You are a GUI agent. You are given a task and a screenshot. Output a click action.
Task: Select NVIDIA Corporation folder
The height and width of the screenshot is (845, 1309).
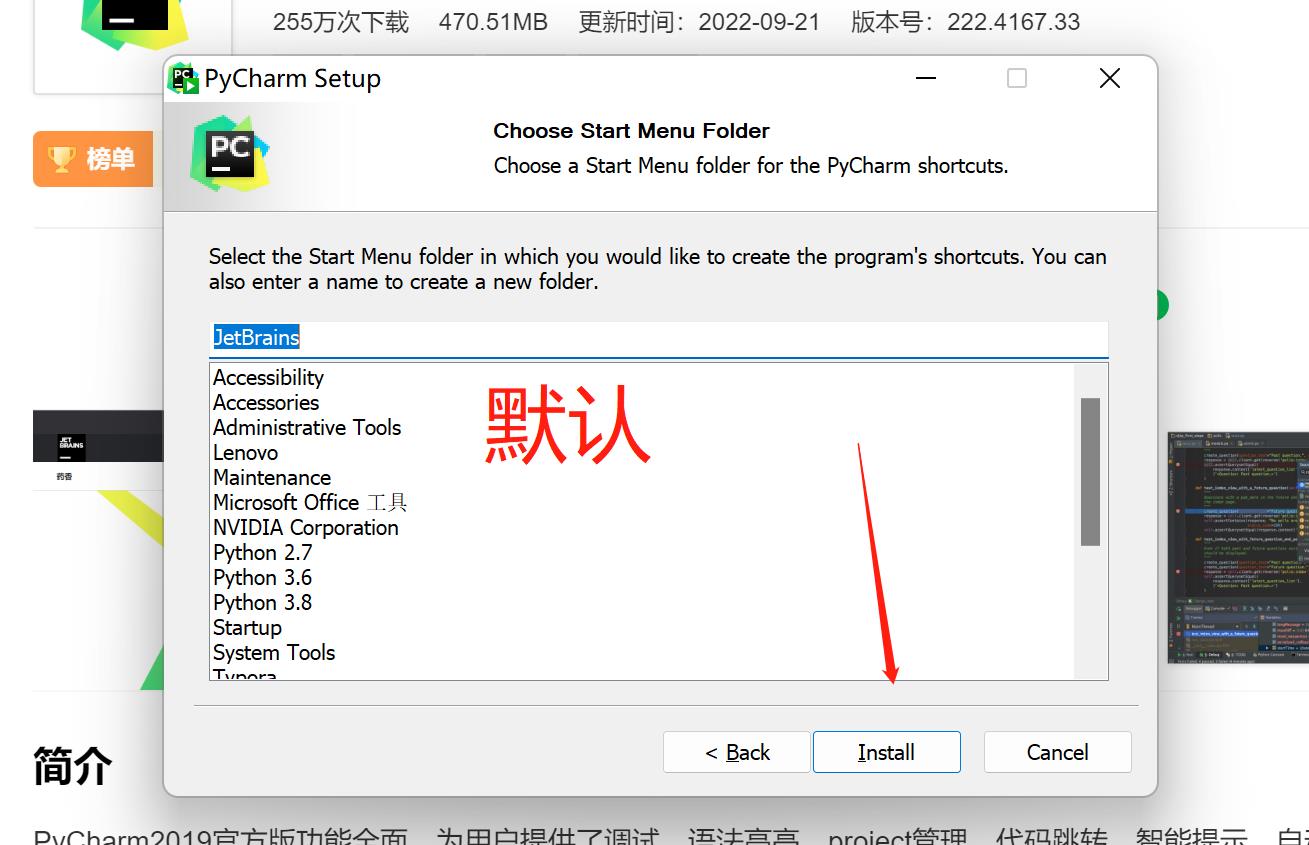[305, 527]
